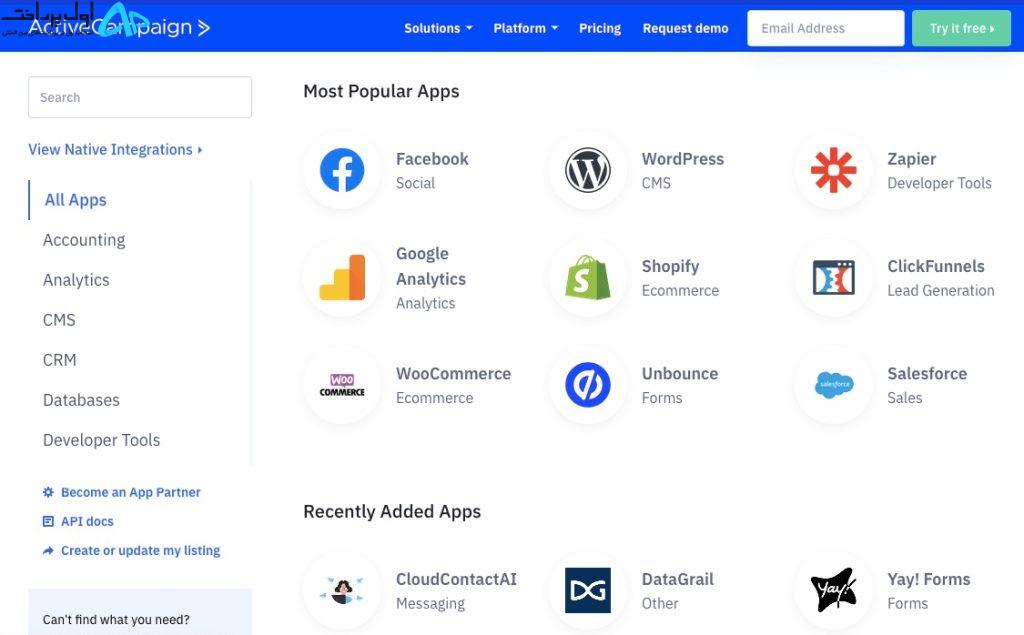Click the Google Analytics bar chart icon
1024x635 pixels.
tap(342, 278)
